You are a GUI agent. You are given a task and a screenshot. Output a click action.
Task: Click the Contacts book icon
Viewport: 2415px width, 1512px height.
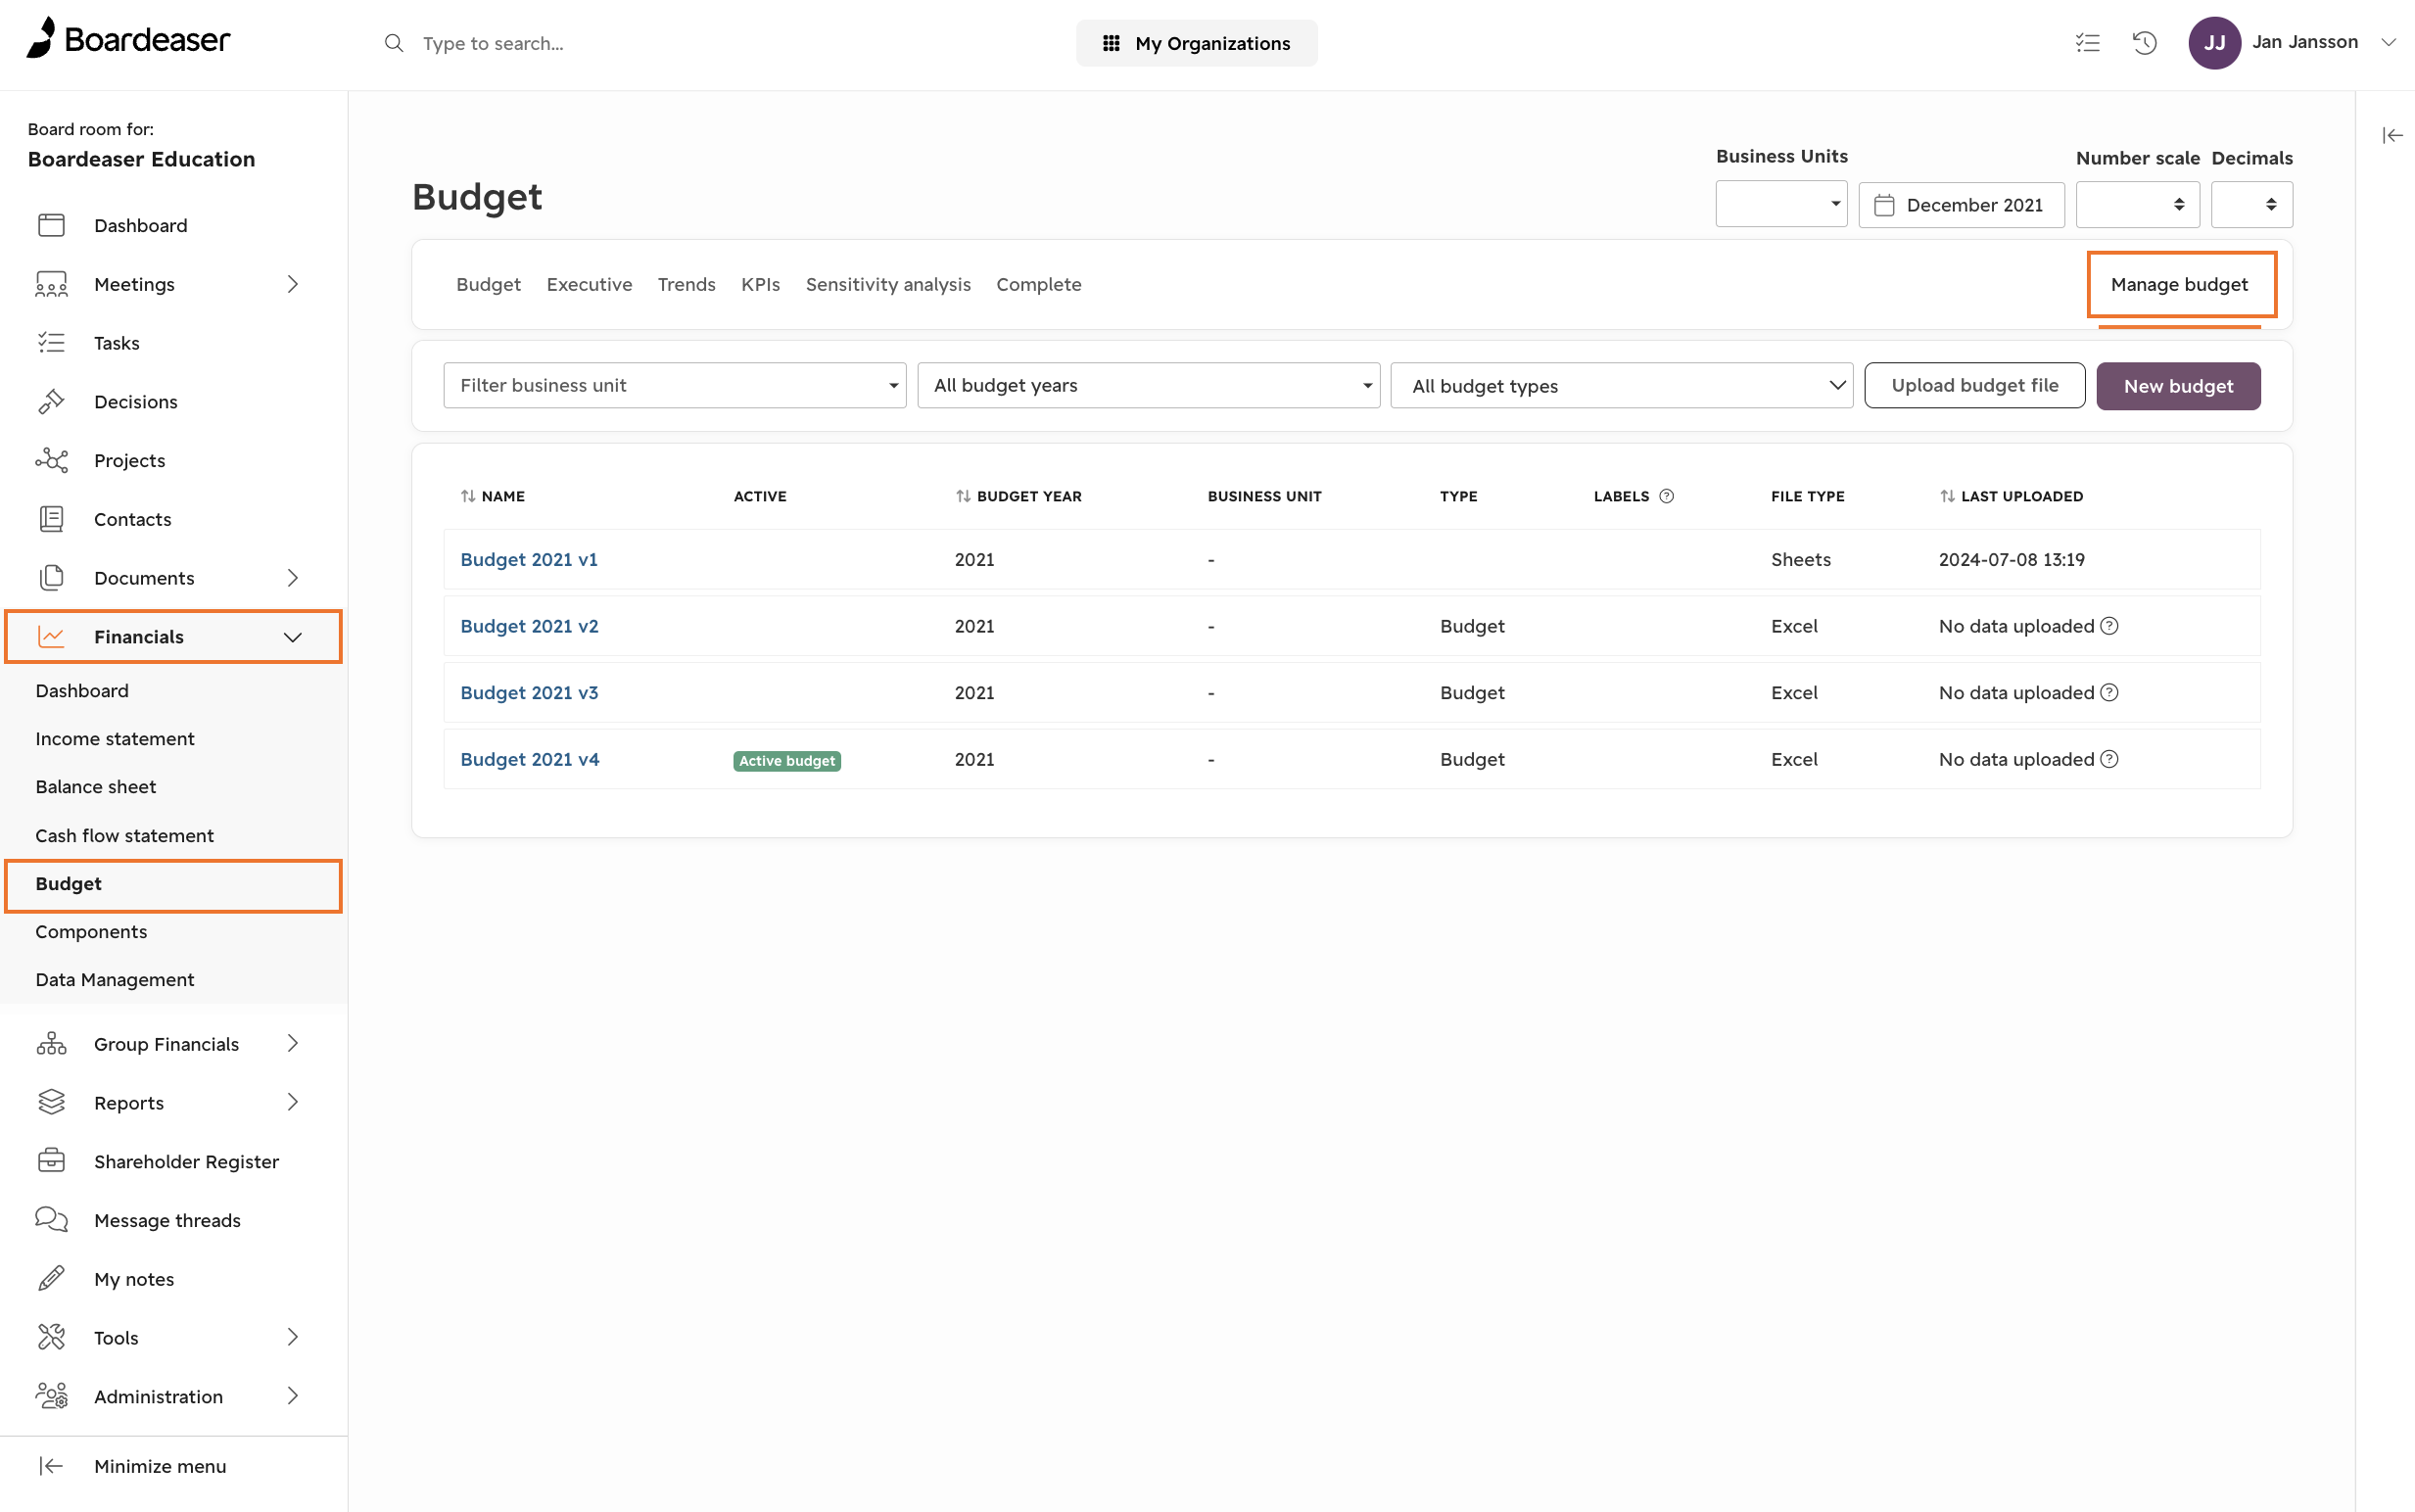[x=51, y=519]
